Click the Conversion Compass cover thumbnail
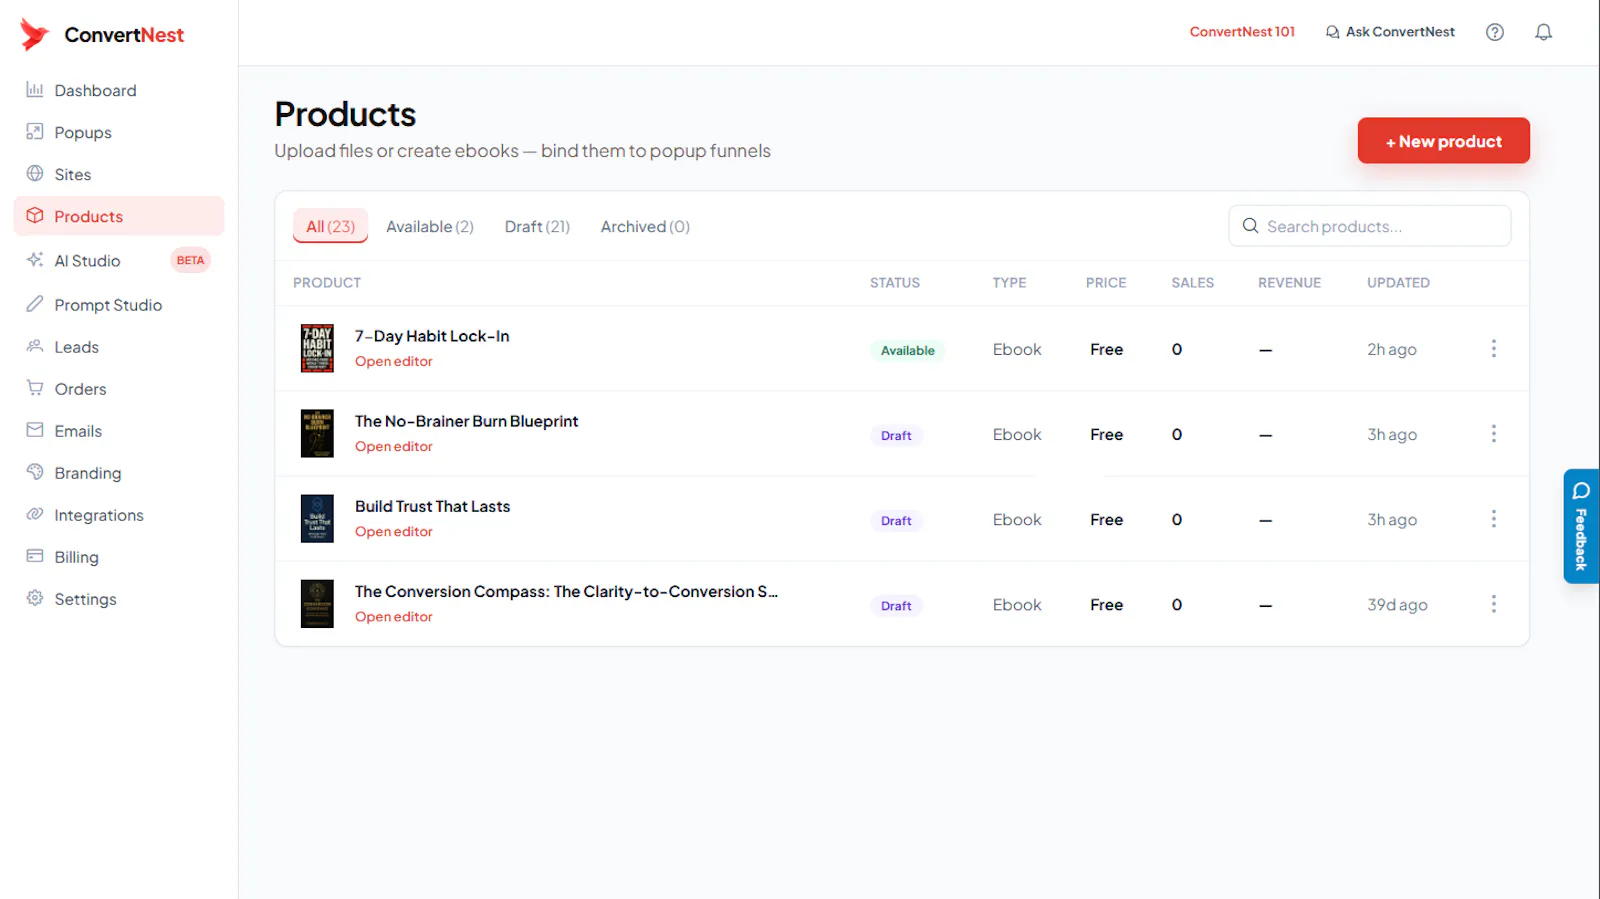 coord(317,604)
